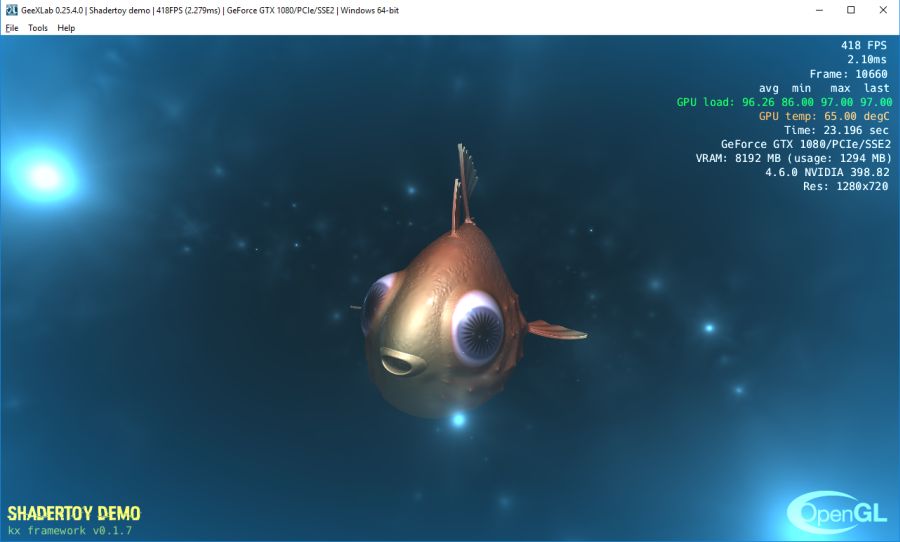The height and width of the screenshot is (542, 900).
Task: Click the 'kx framework v0.1.7' text
Action: pos(69,530)
